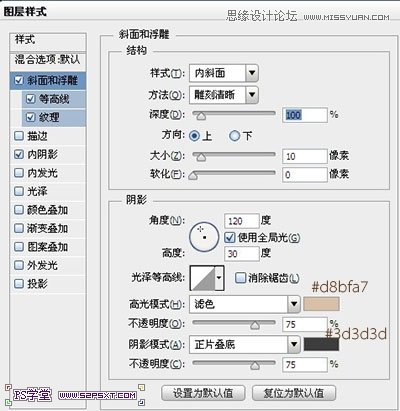Click the 软化 value field 0
Image resolution: width=400 pixels, height=411 pixels.
305,174
